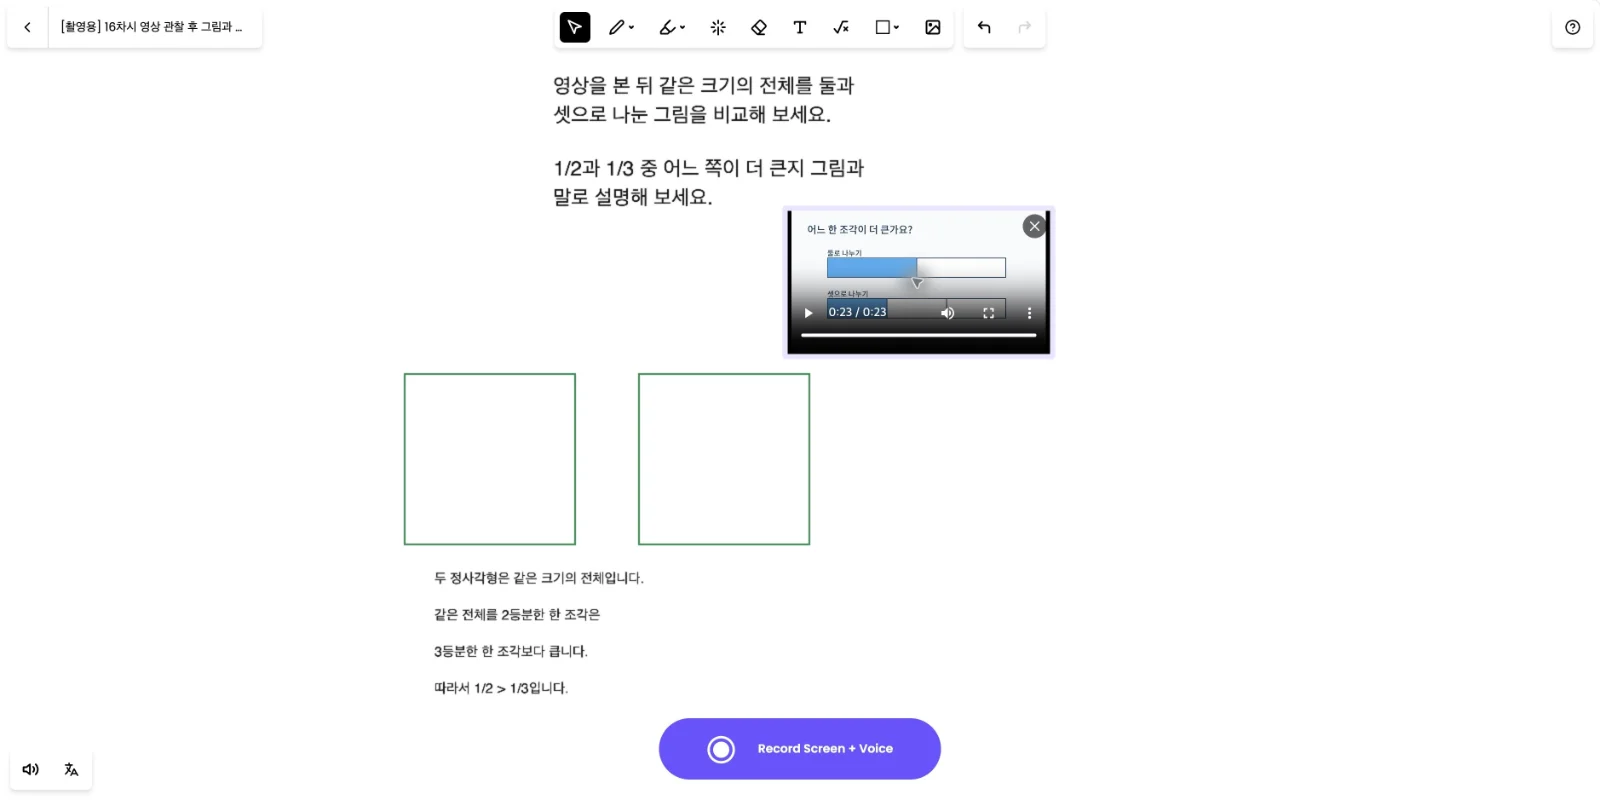
Task: Click text '같은 전체를 2등분한 한 조각은'
Action: [x=517, y=614]
